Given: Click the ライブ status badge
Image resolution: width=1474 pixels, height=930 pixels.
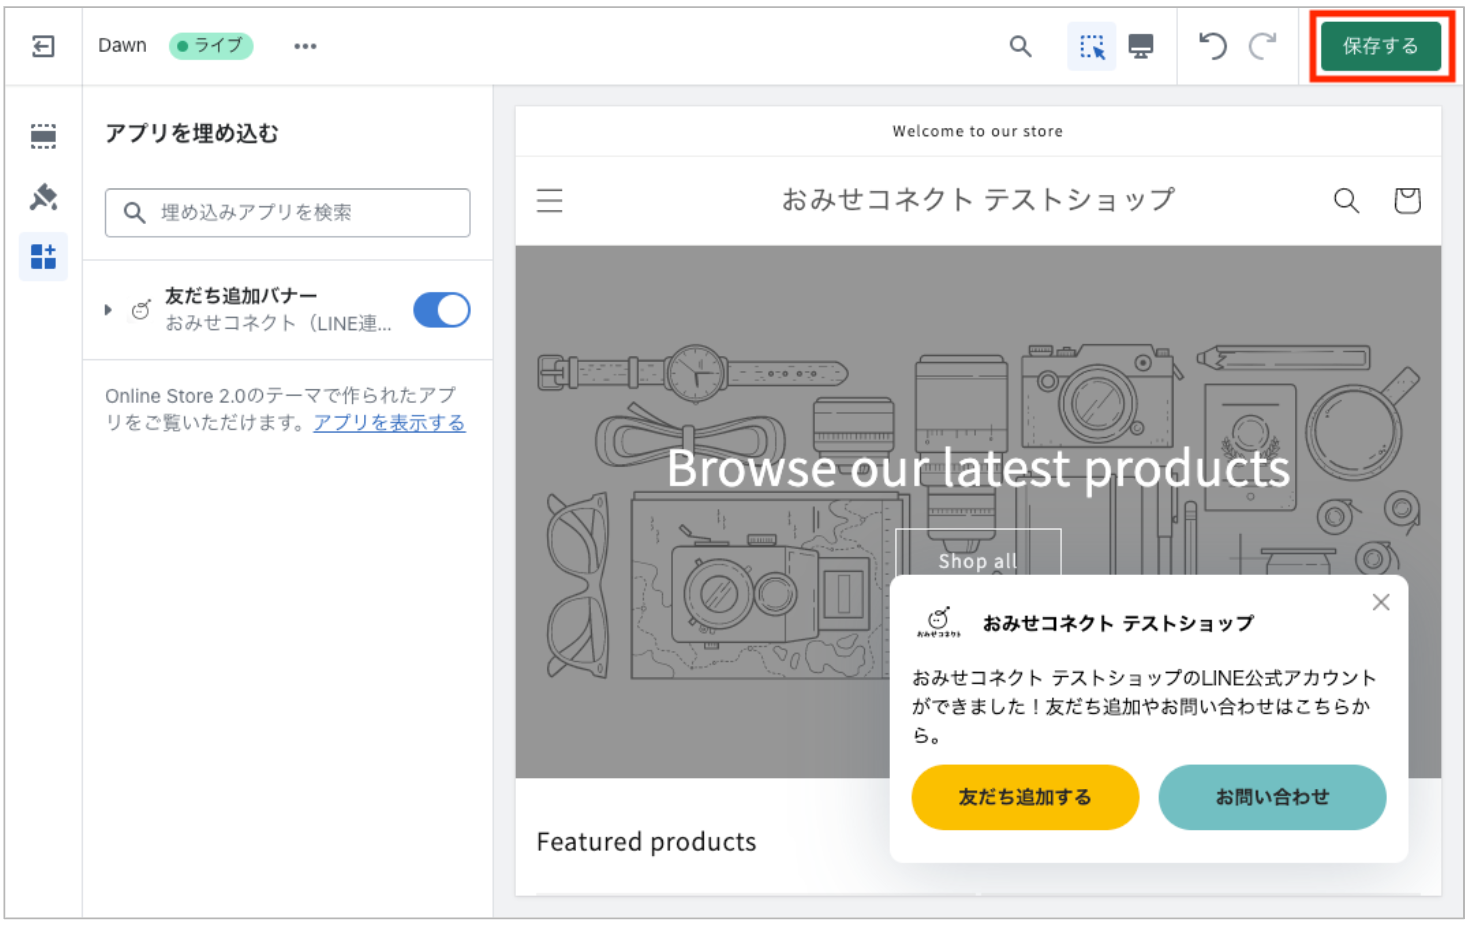Looking at the screenshot, I should [211, 46].
